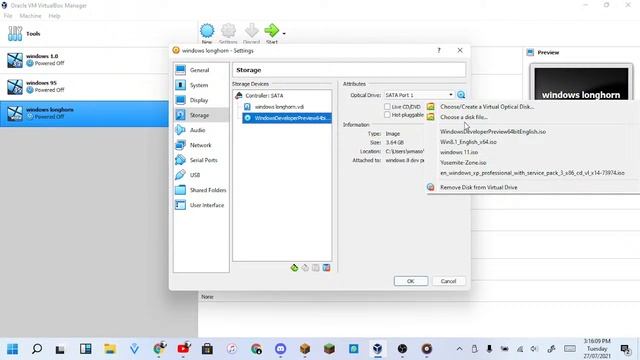Image resolution: width=640 pixels, height=360 pixels.
Task: Select 'Choose a disk file...' menu entry
Action: (464, 117)
